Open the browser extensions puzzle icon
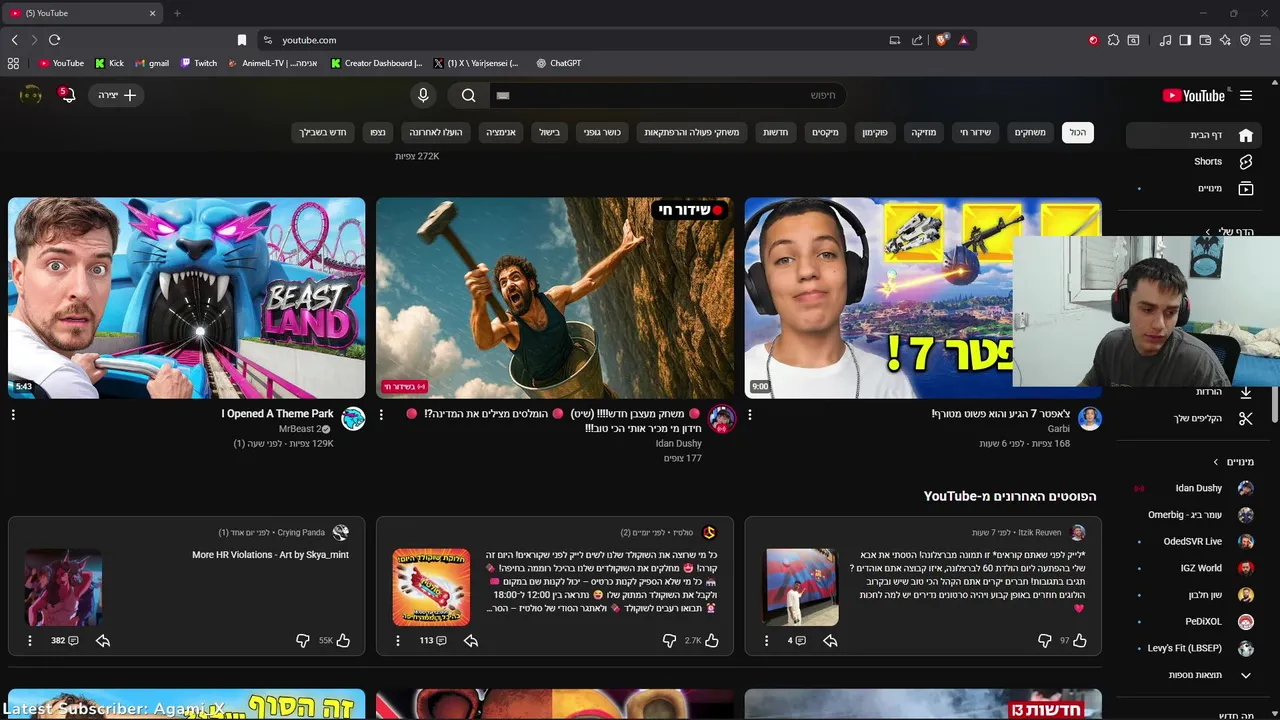 [x=1113, y=40]
